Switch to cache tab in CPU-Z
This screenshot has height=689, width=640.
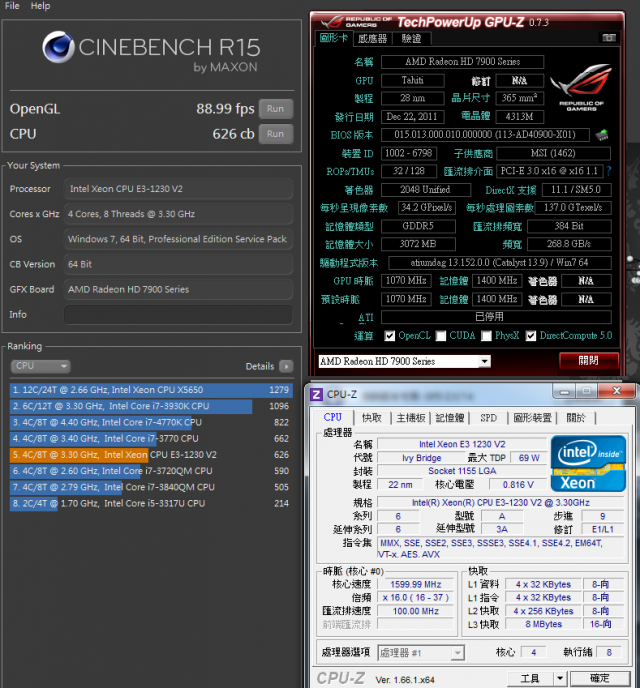point(371,418)
